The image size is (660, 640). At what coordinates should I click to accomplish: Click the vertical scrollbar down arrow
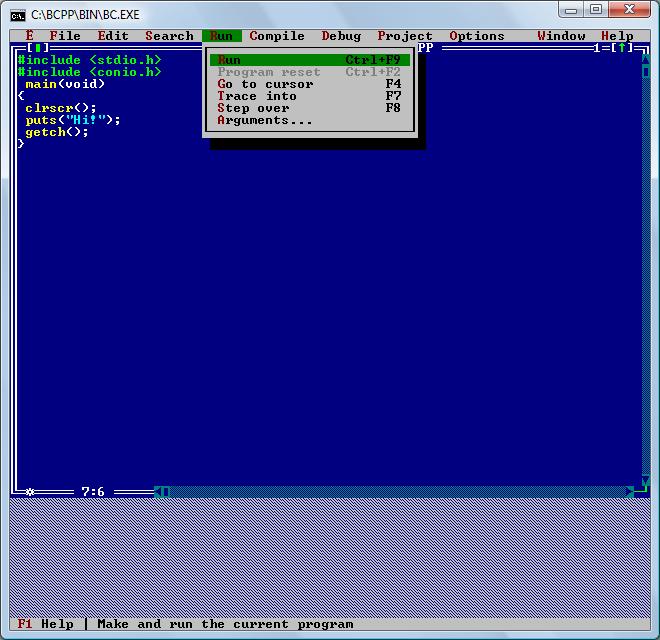tap(645, 480)
